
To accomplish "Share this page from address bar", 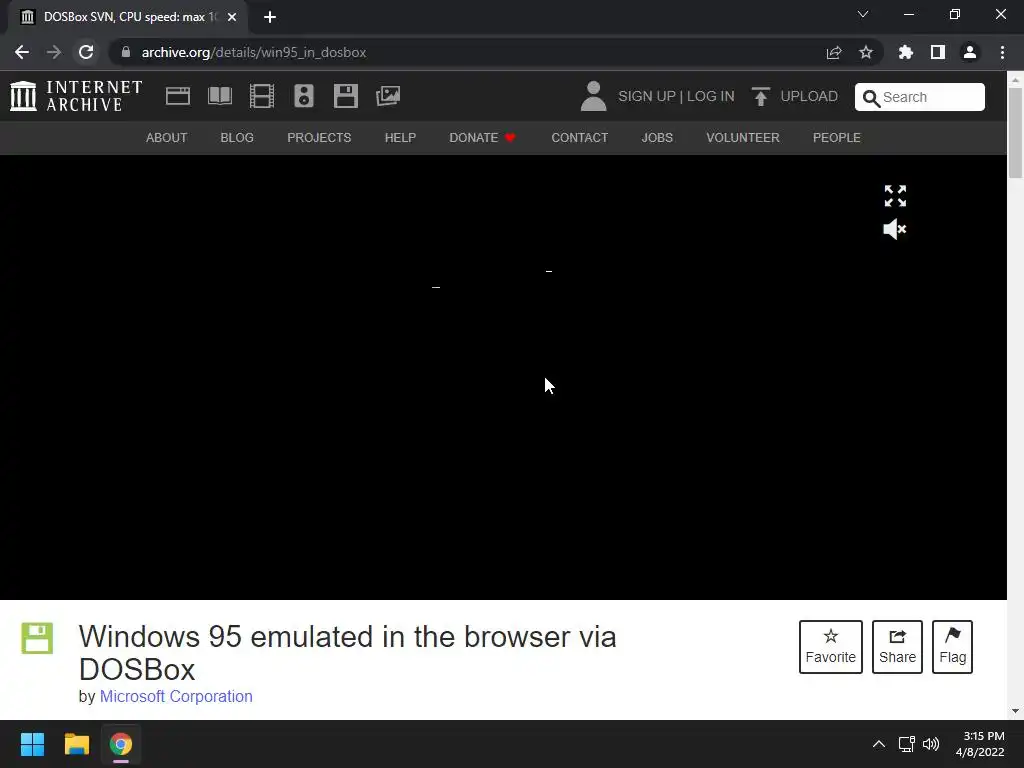I will (834, 52).
